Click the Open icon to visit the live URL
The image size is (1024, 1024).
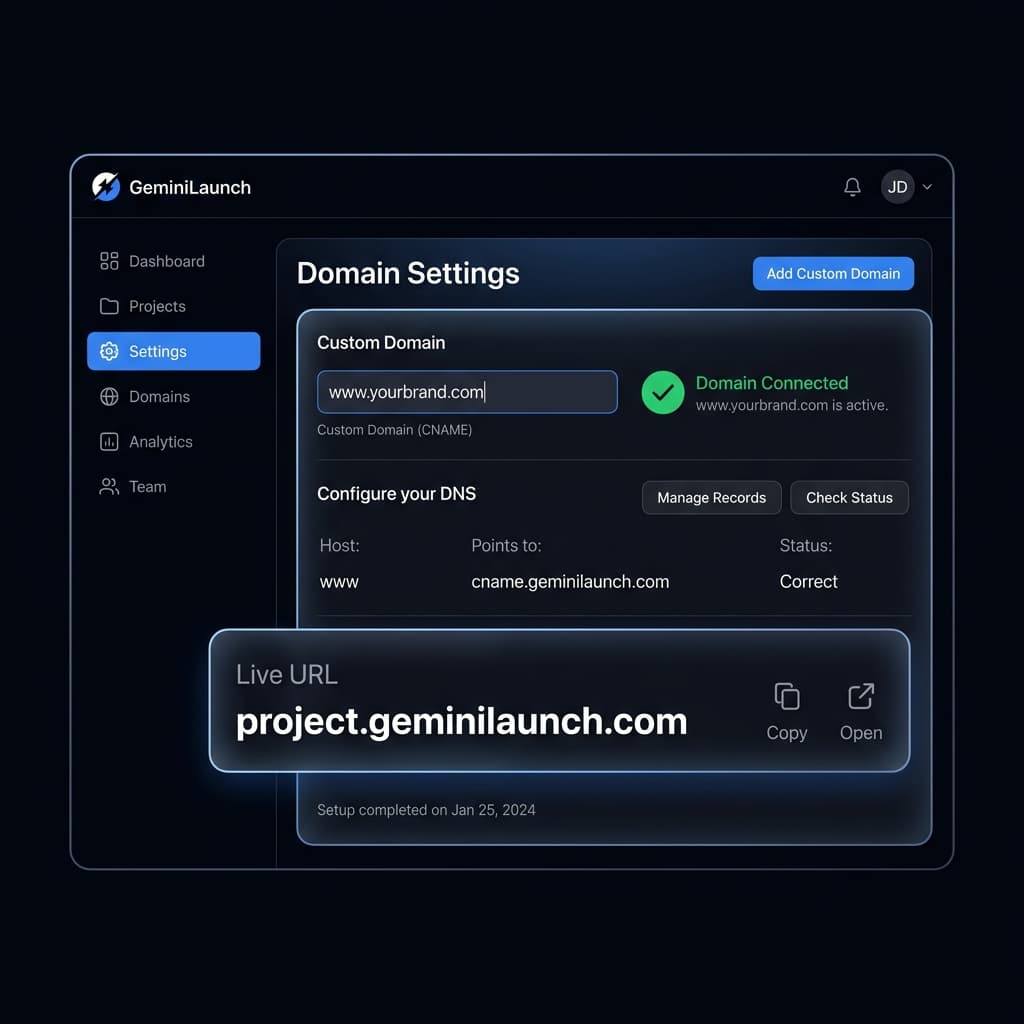(861, 695)
